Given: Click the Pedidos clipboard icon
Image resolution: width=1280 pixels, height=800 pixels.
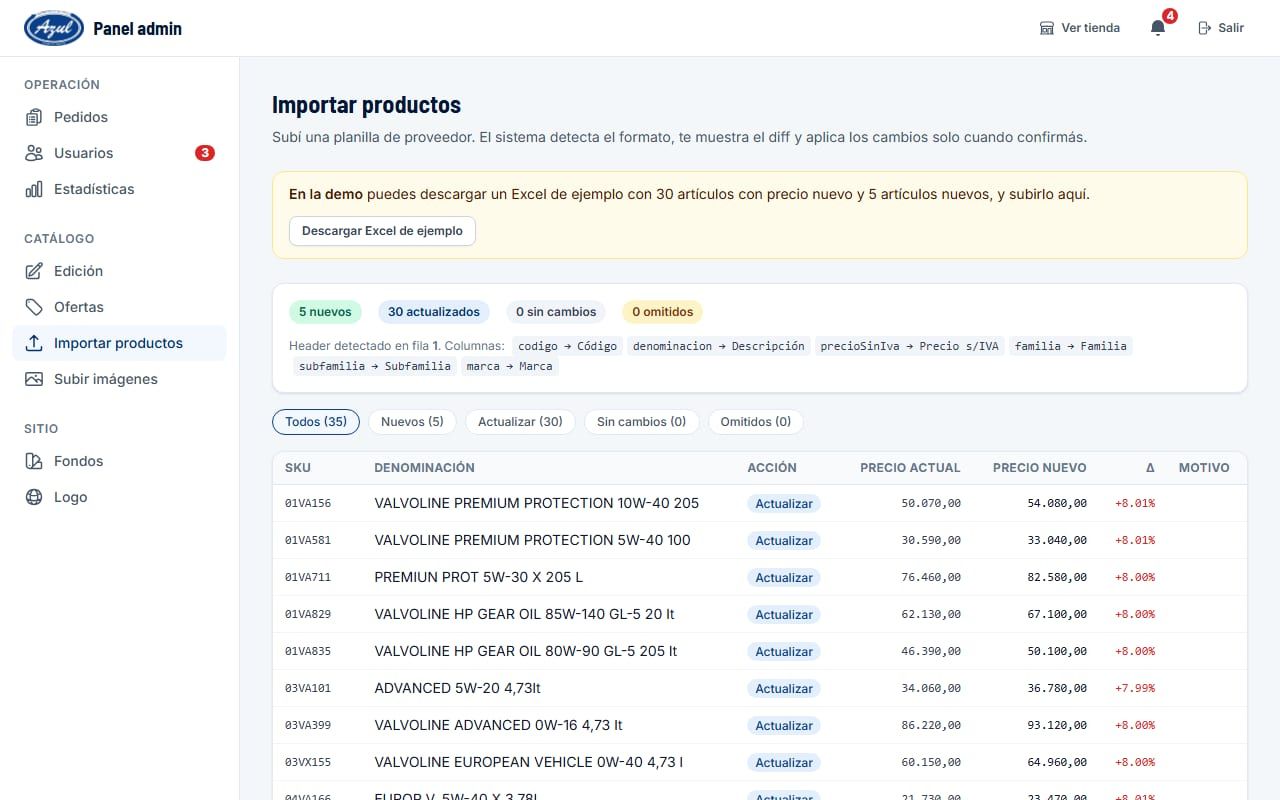Looking at the screenshot, I should point(34,117).
